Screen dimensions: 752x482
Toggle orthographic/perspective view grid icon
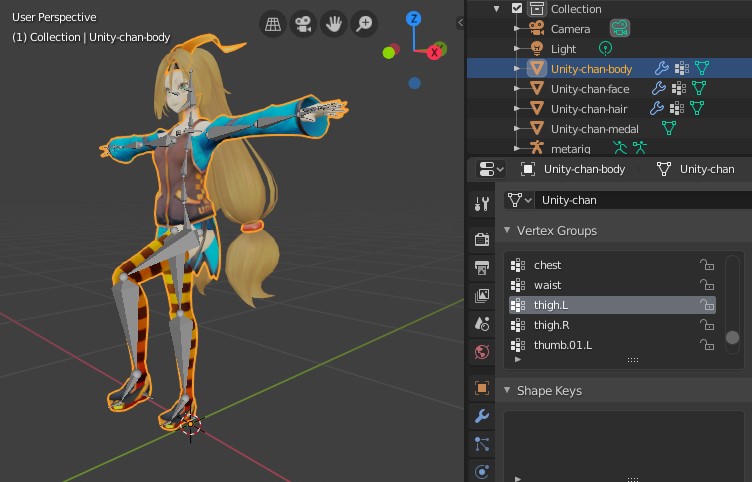(x=273, y=24)
